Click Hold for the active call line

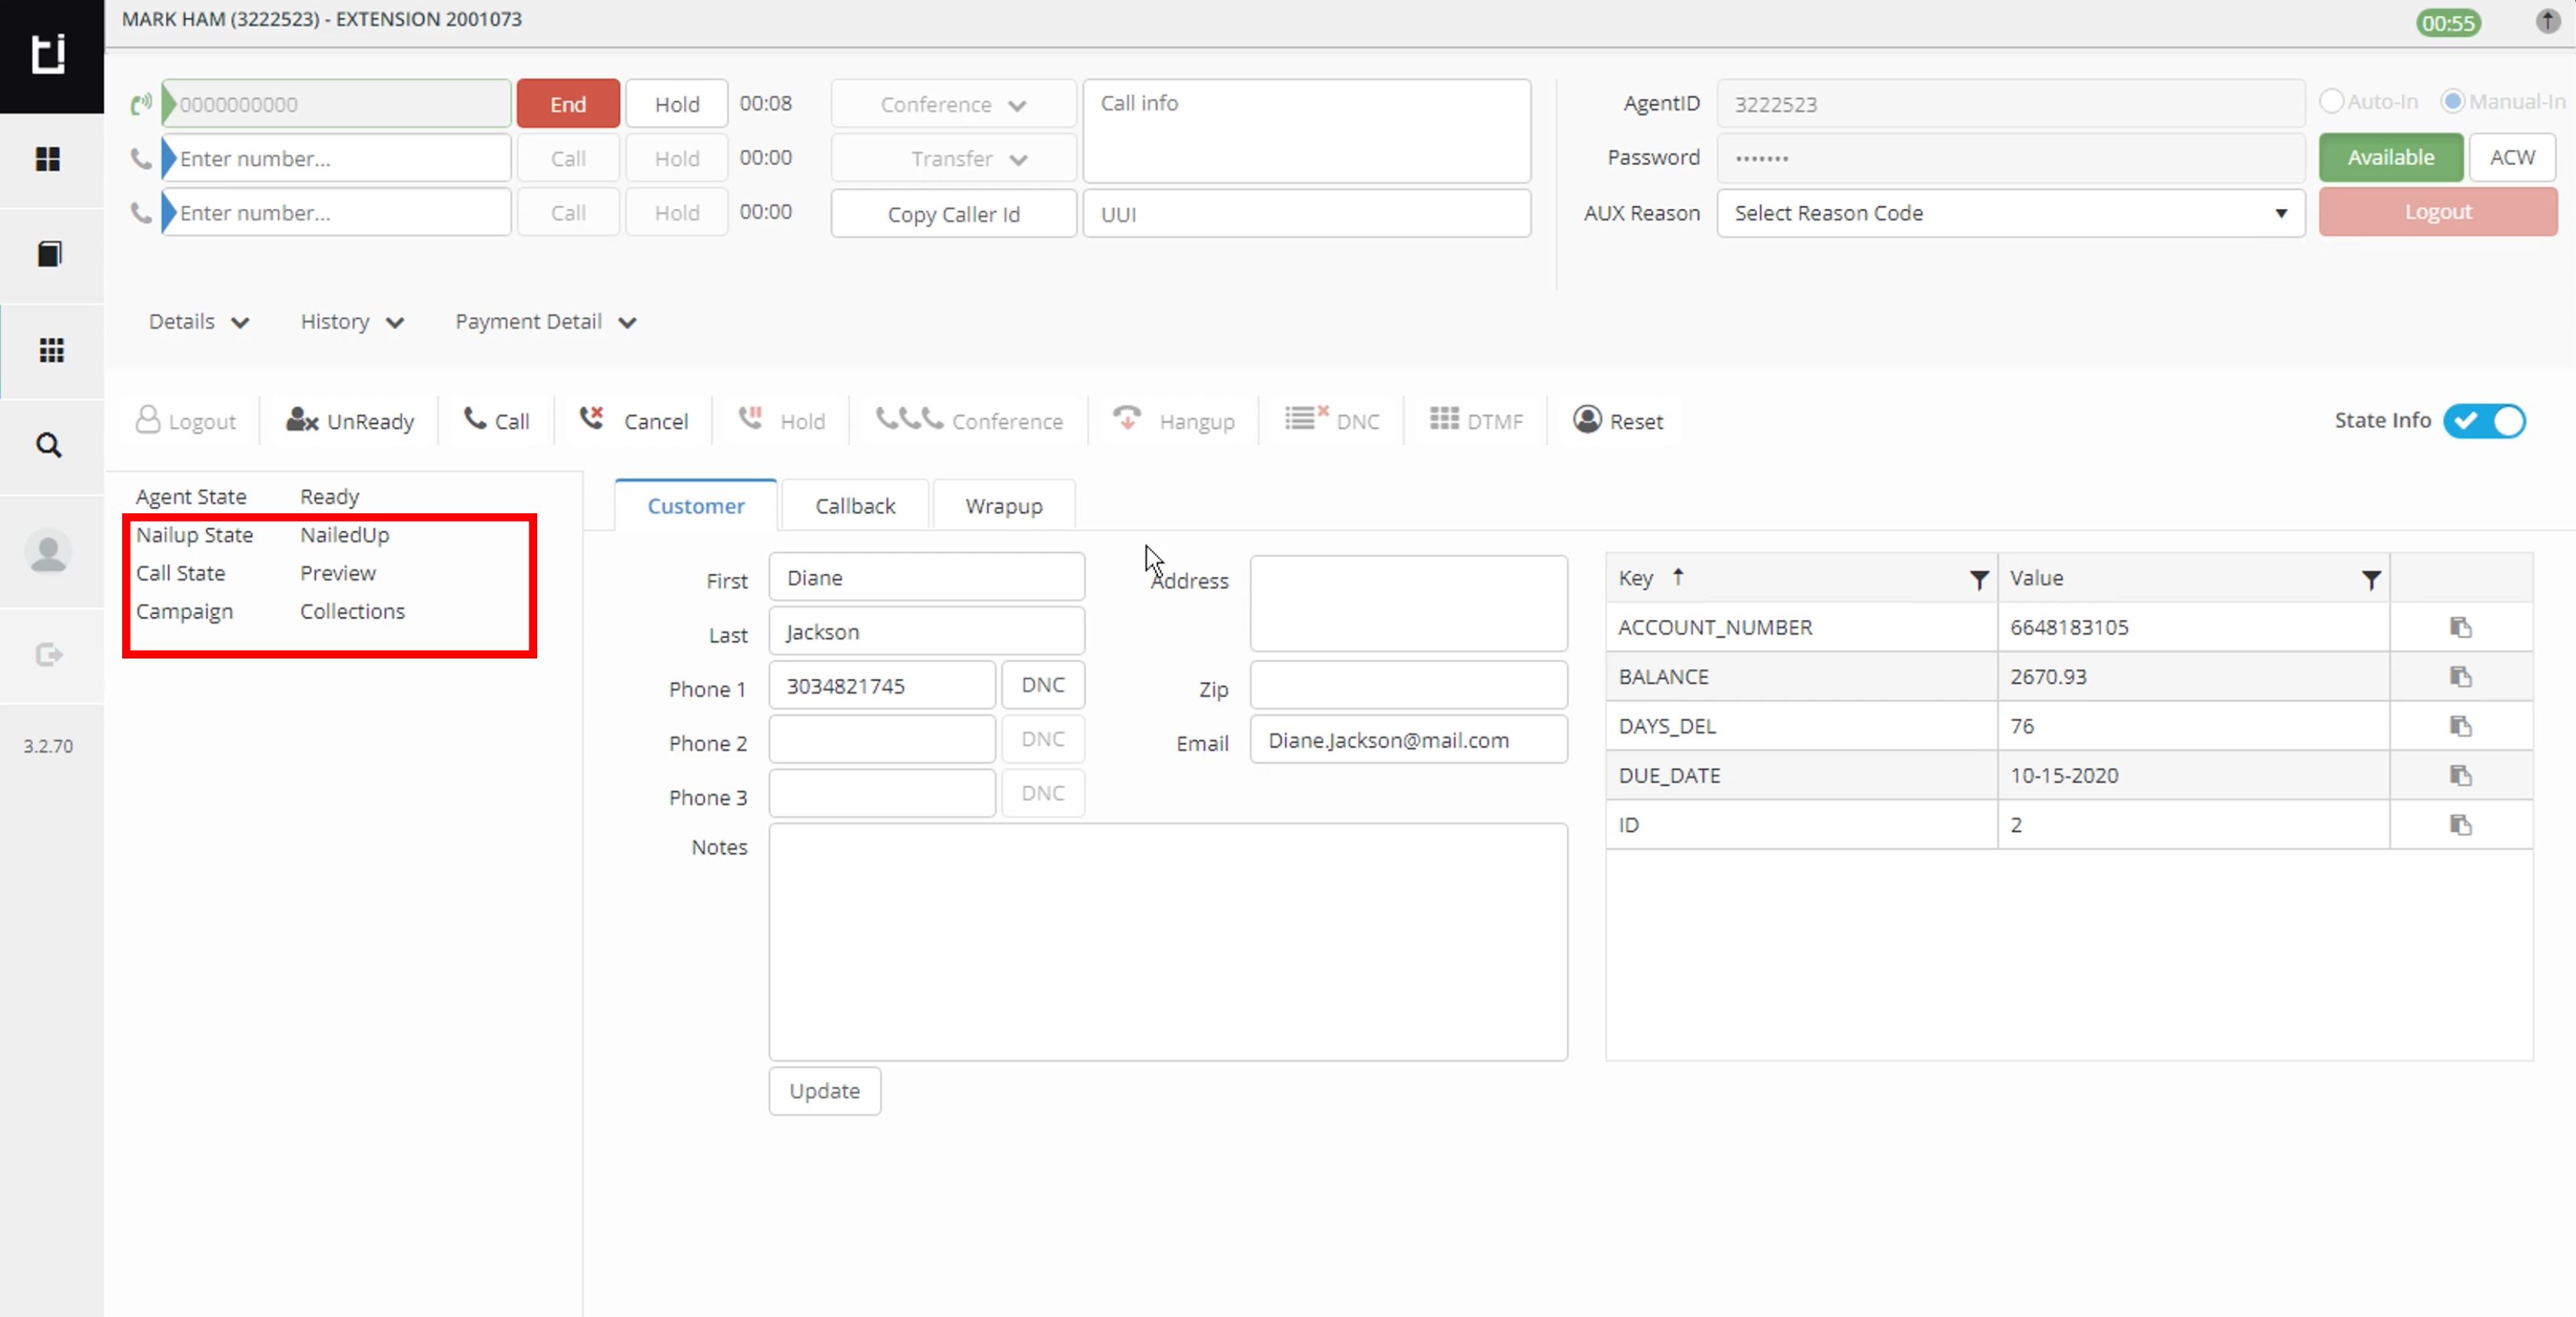tap(677, 104)
